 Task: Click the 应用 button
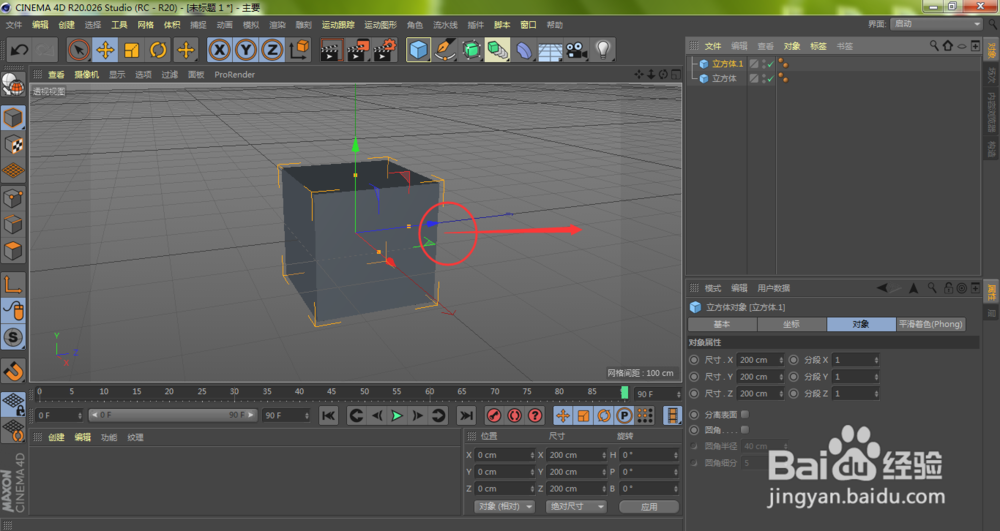pyautogui.click(x=649, y=507)
